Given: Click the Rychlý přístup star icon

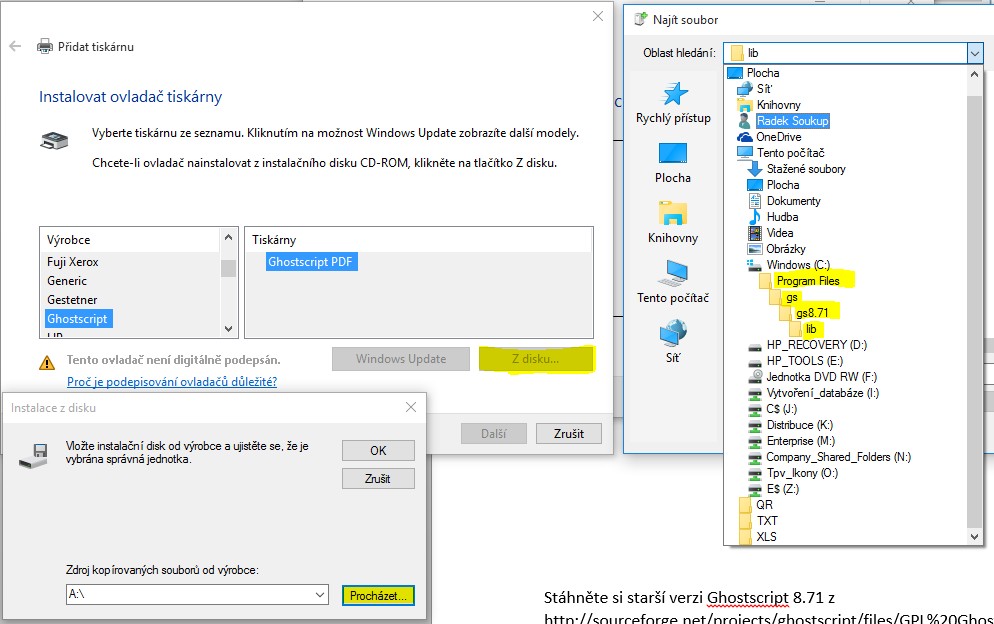Looking at the screenshot, I should tap(676, 94).
